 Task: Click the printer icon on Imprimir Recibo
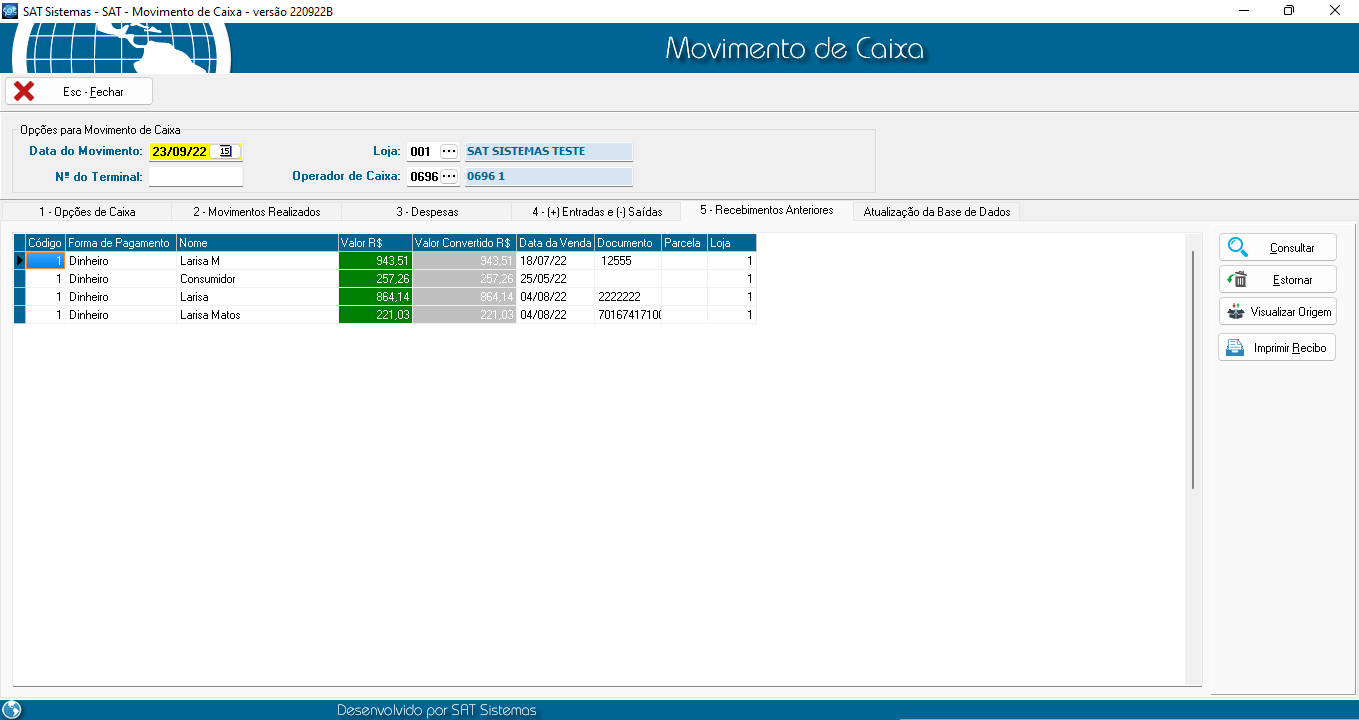[1236, 348]
